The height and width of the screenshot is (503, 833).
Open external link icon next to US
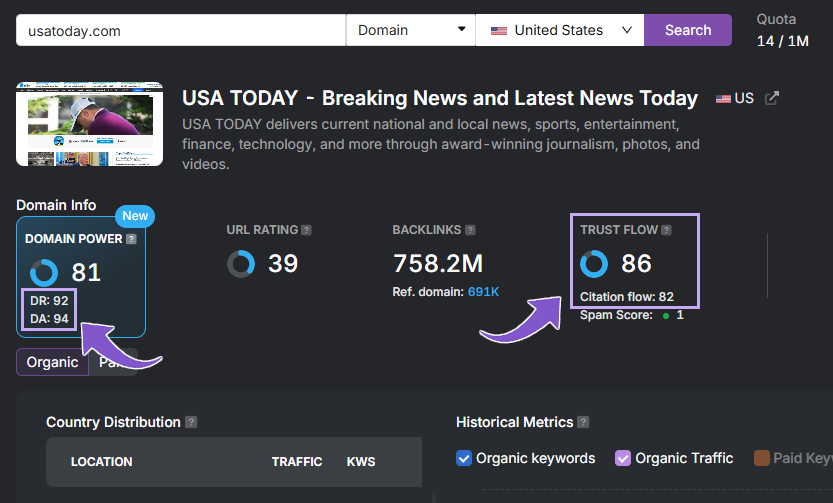pos(771,98)
